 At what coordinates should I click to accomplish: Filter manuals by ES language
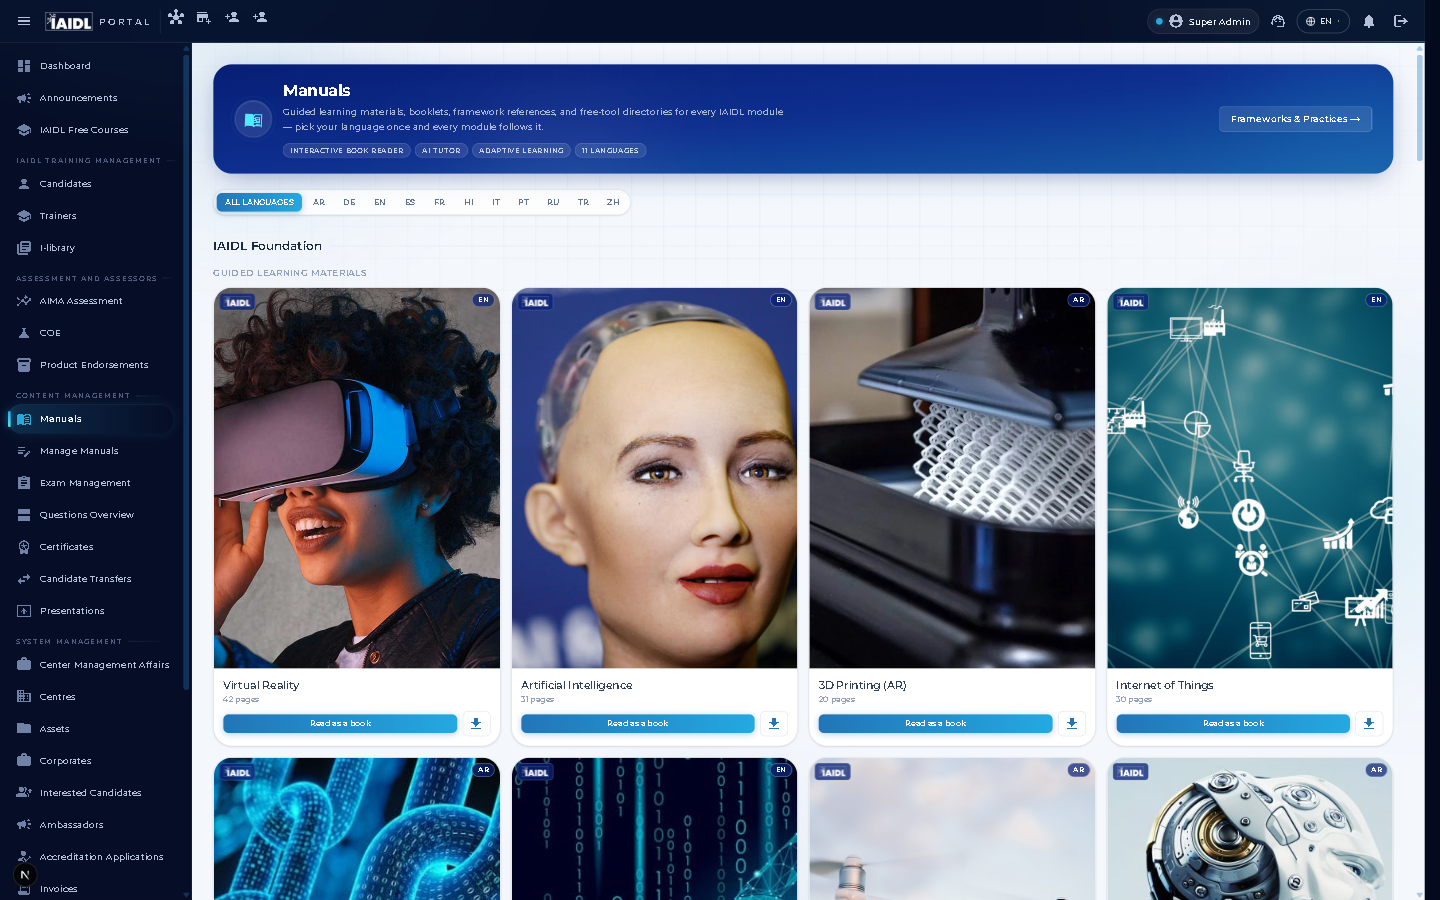[410, 202]
